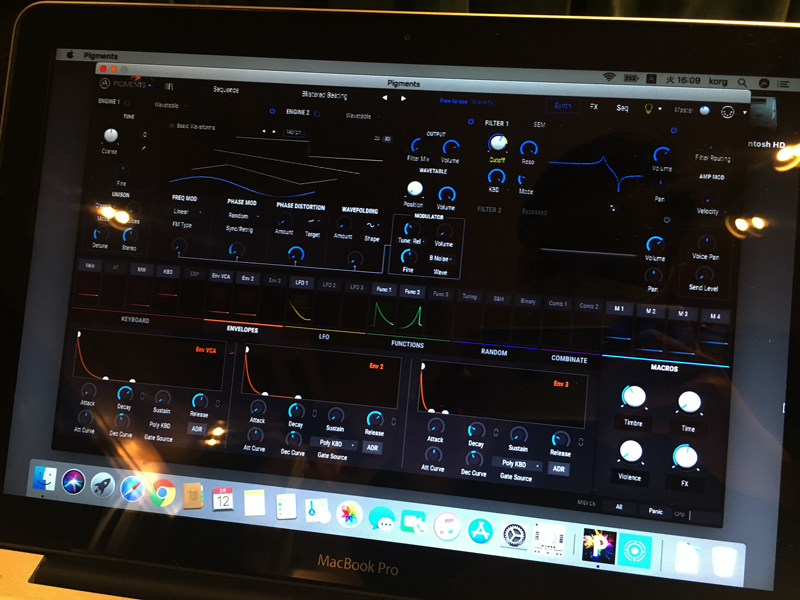The height and width of the screenshot is (600, 800).
Task: Select the Func 1 modulation source tab
Action: 384,289
